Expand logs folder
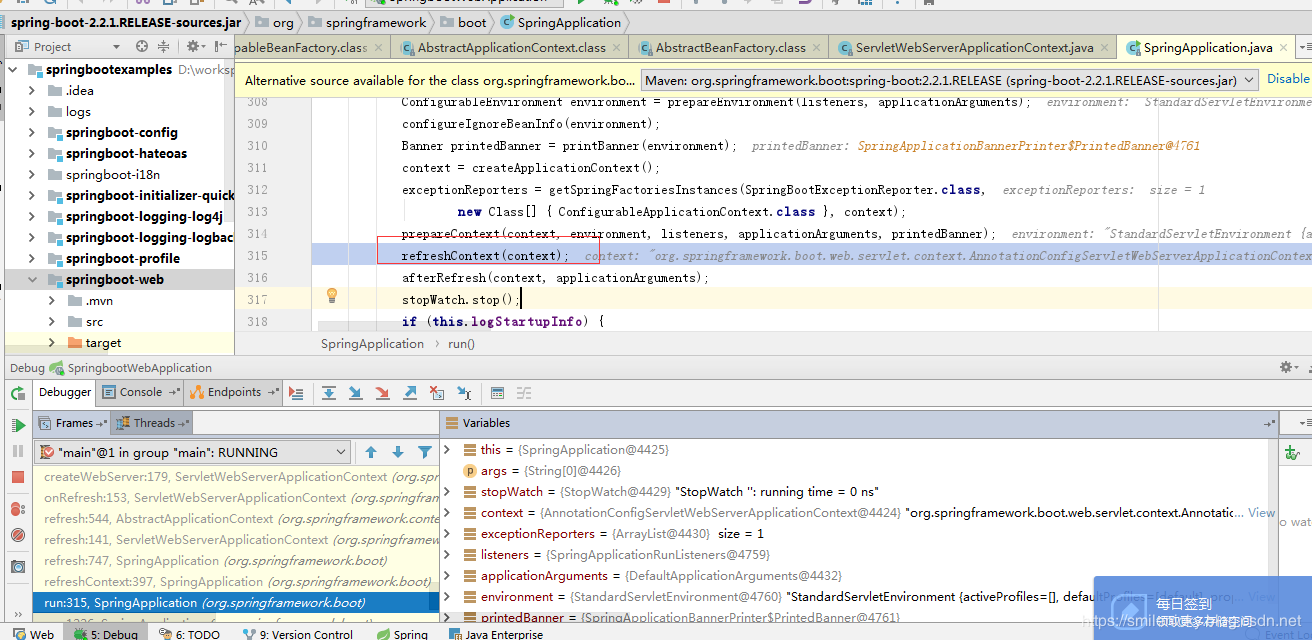Viewport: 1312px width, 640px height. 32,112
